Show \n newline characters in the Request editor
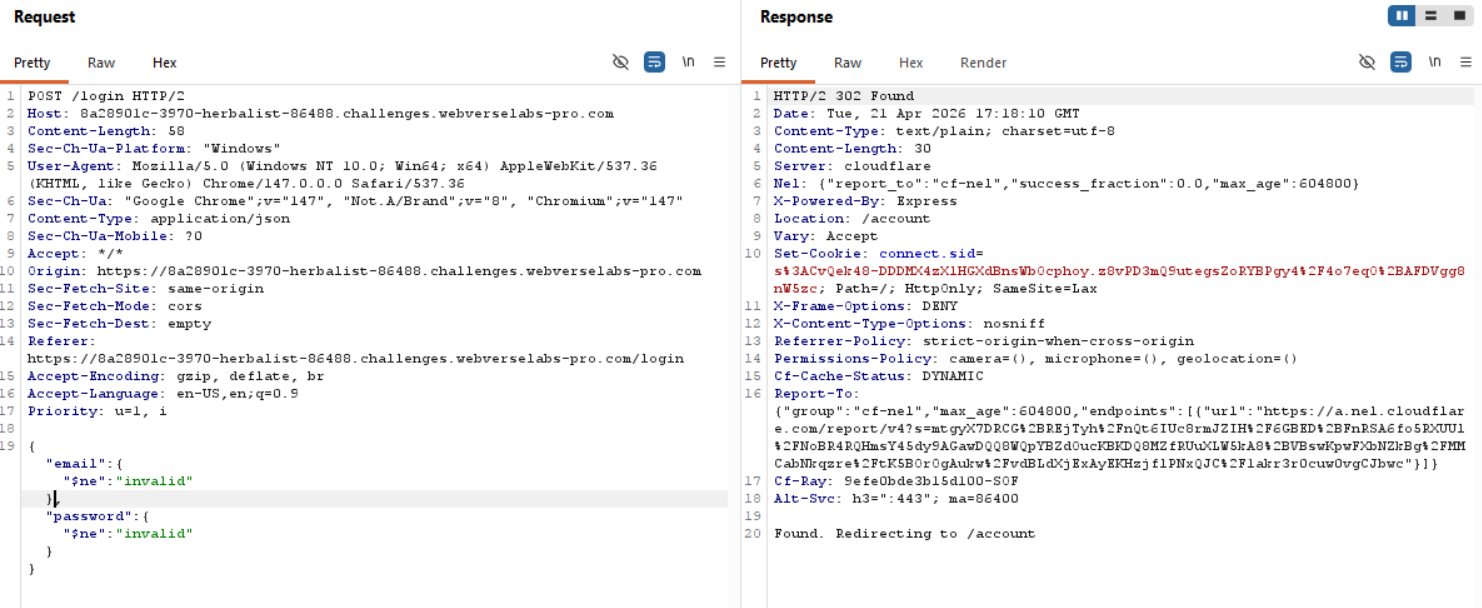Viewport: 1482px width, 608px height. tap(688, 62)
